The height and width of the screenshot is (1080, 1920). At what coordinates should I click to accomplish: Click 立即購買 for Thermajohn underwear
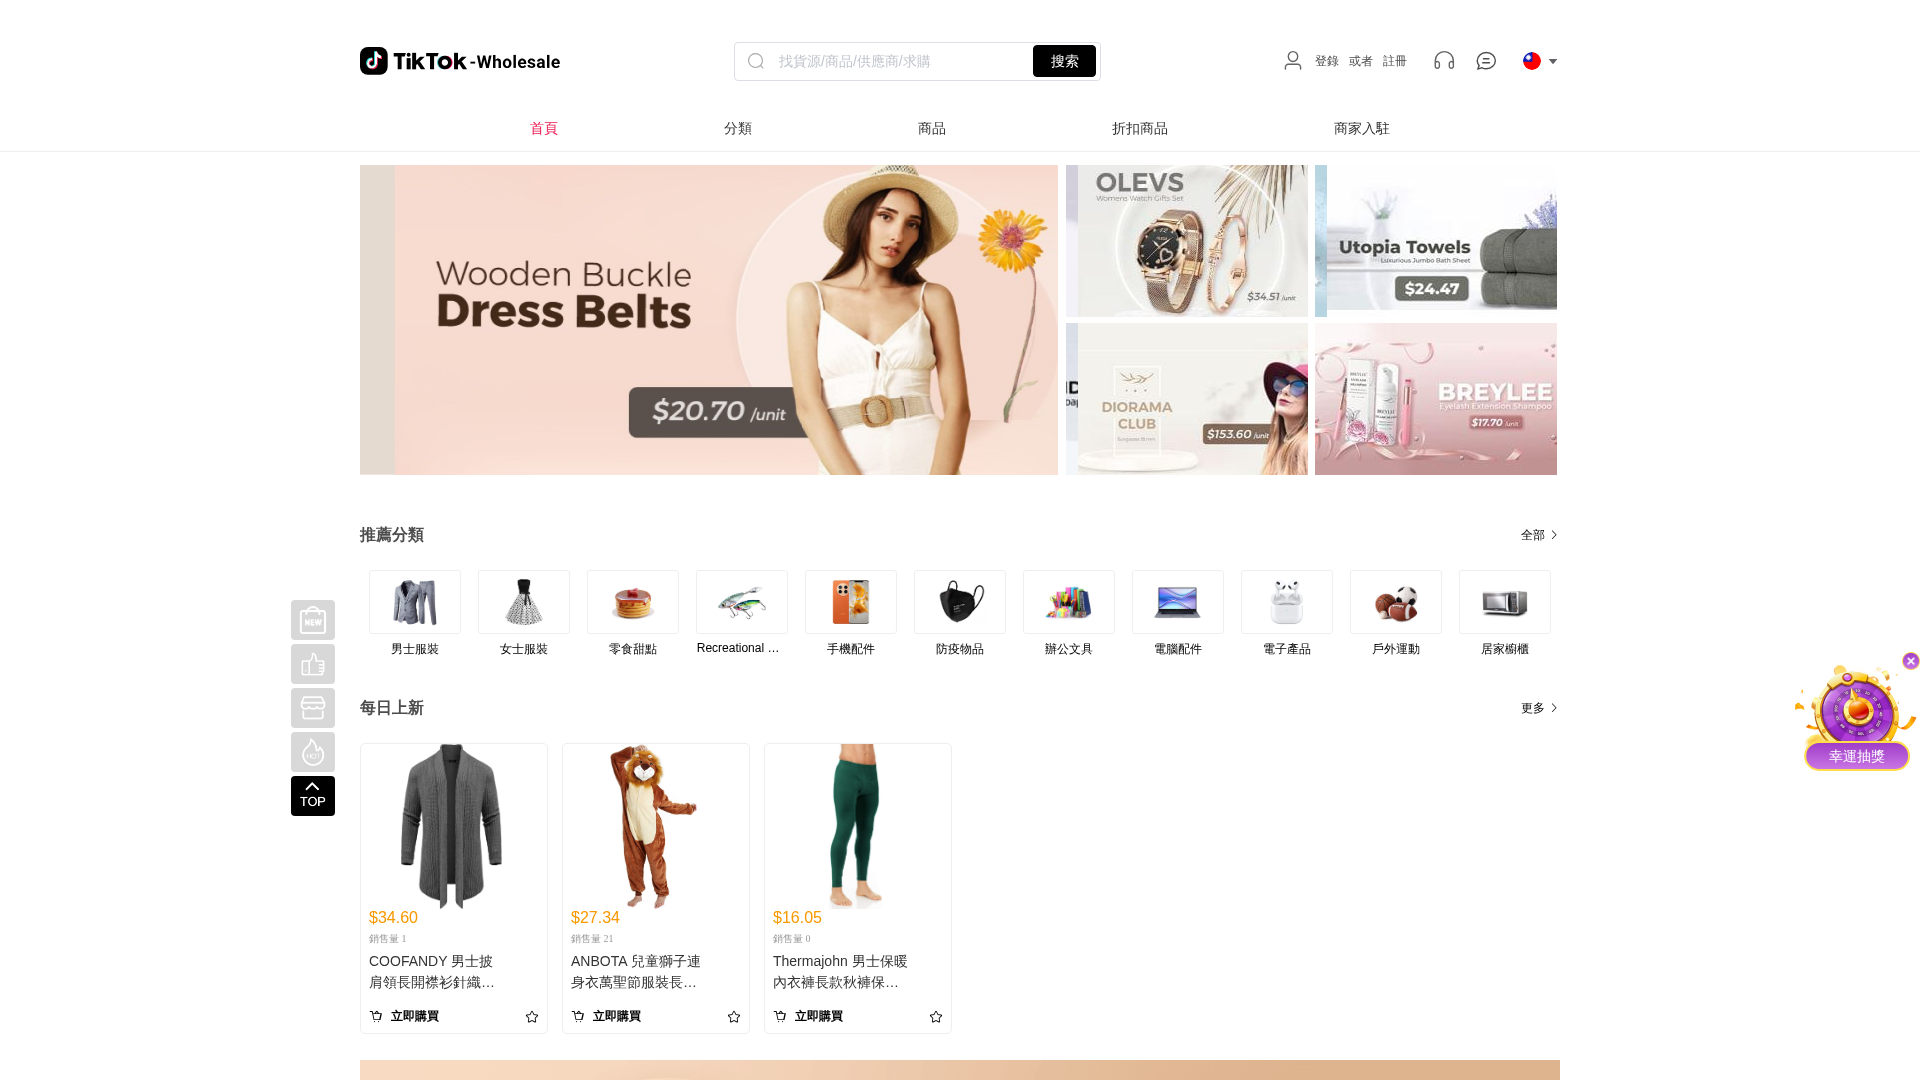[x=819, y=1016]
